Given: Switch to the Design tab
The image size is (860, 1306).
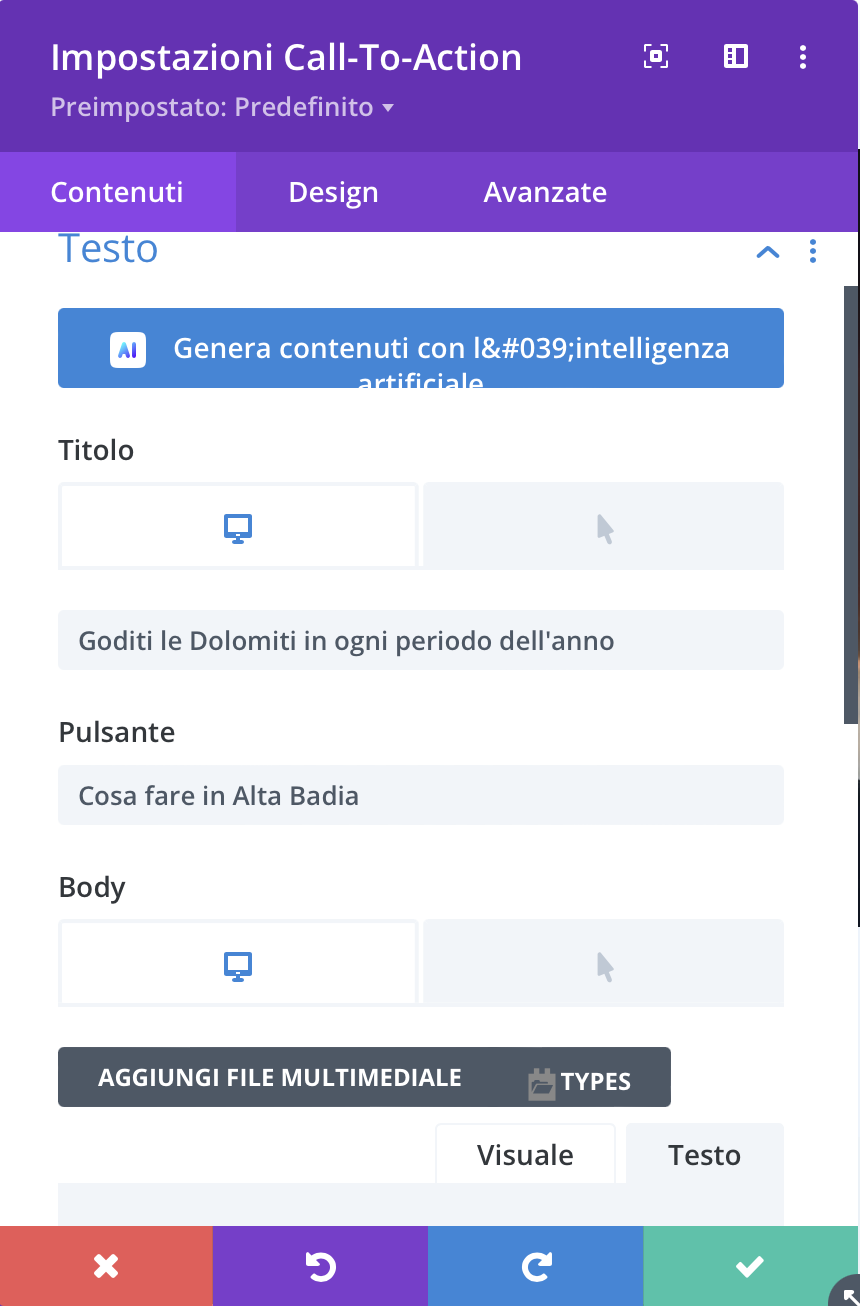Looking at the screenshot, I should coord(333,192).
